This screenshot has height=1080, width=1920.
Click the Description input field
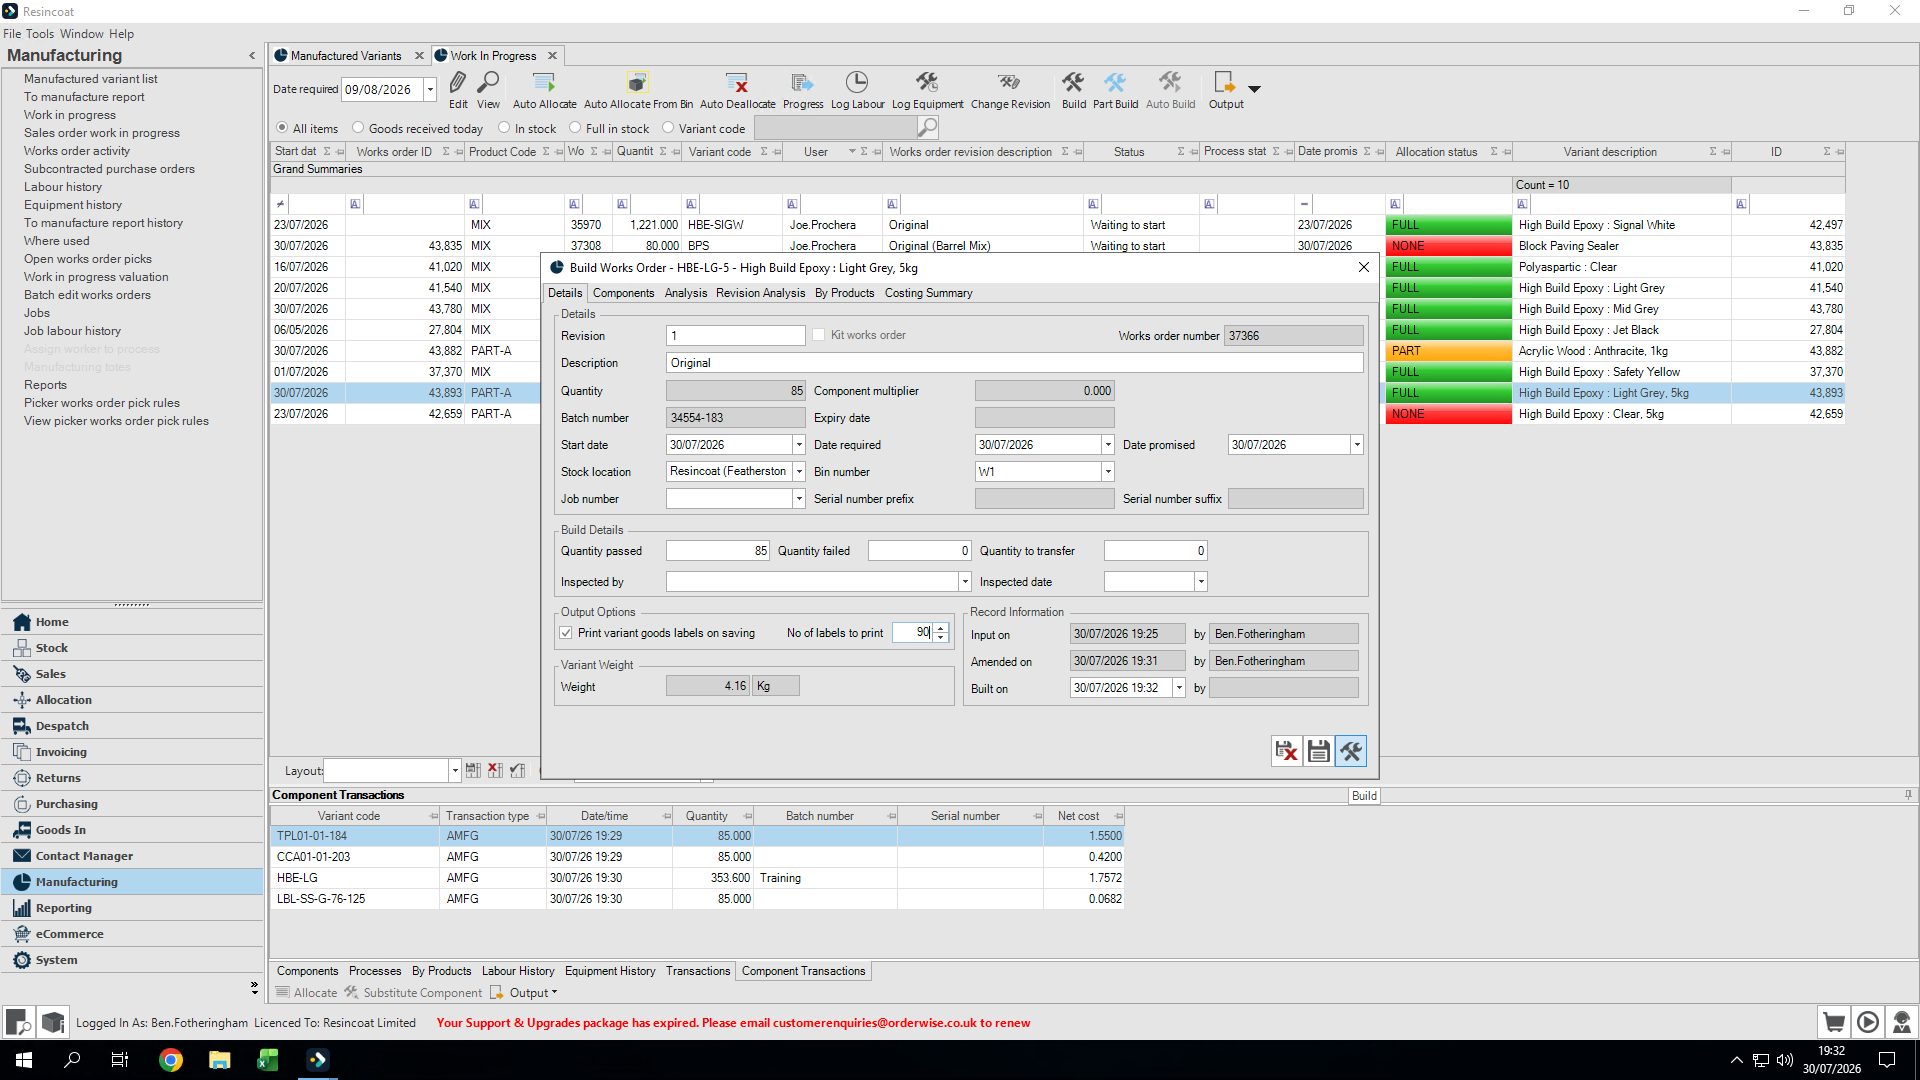coord(1015,363)
